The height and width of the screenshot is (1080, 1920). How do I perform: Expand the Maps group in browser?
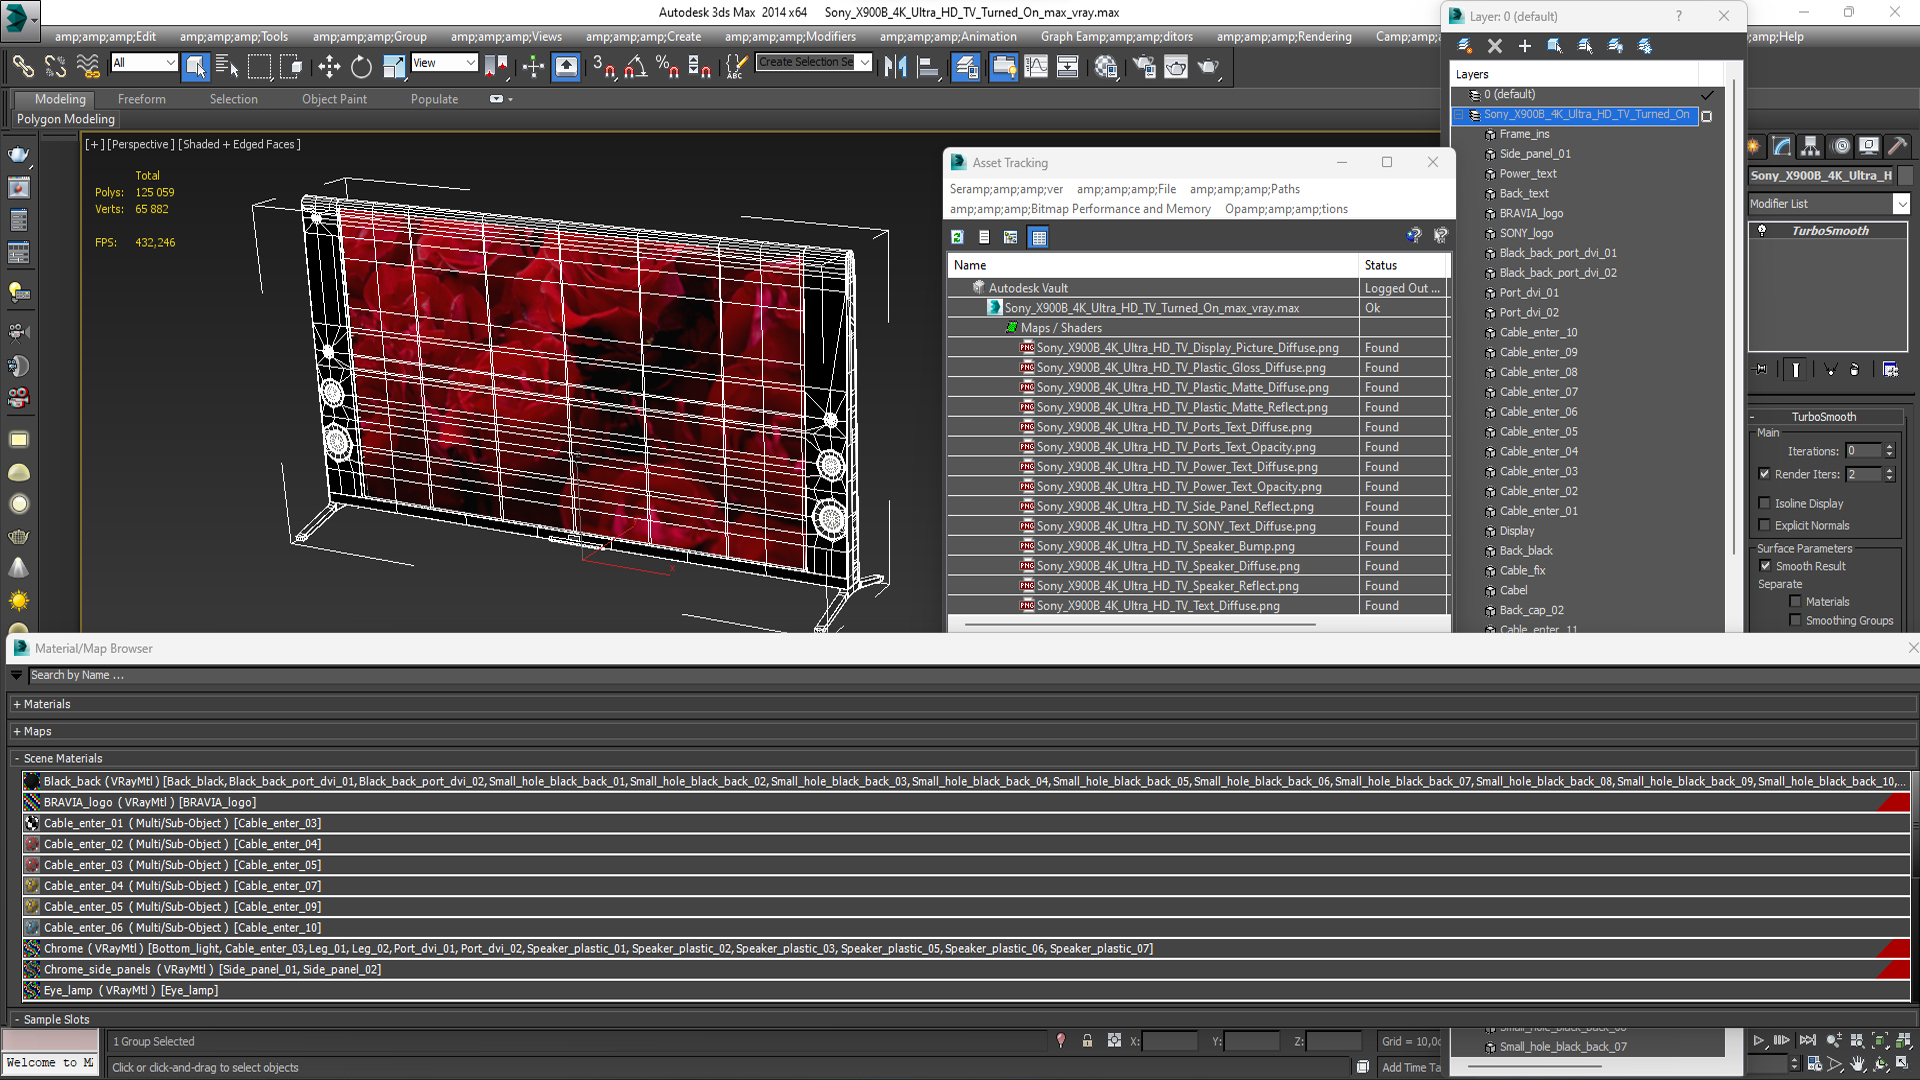tap(17, 731)
